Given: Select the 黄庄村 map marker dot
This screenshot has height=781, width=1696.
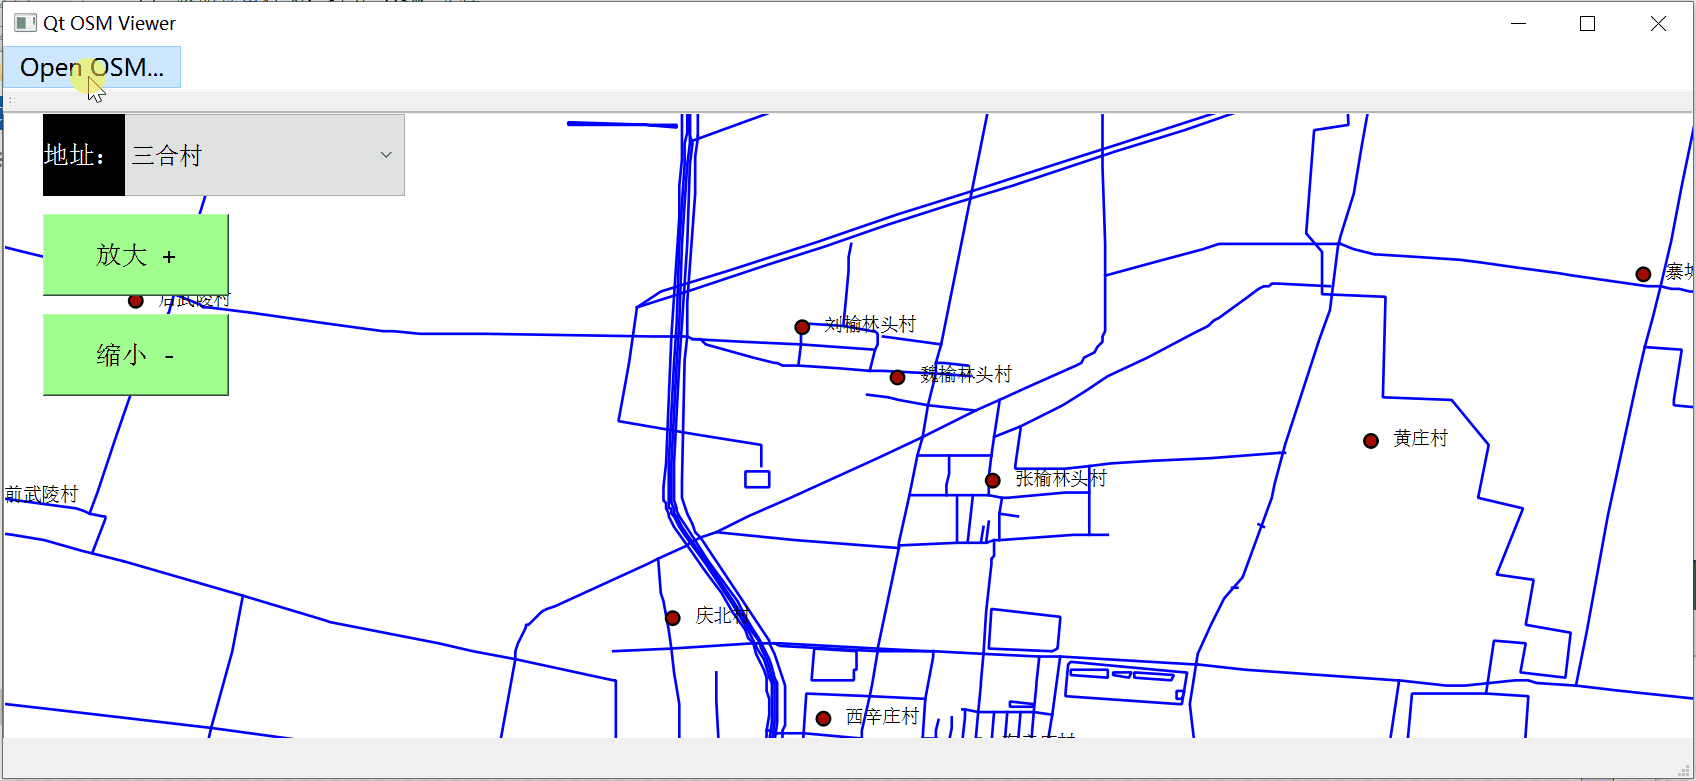Looking at the screenshot, I should [1371, 441].
